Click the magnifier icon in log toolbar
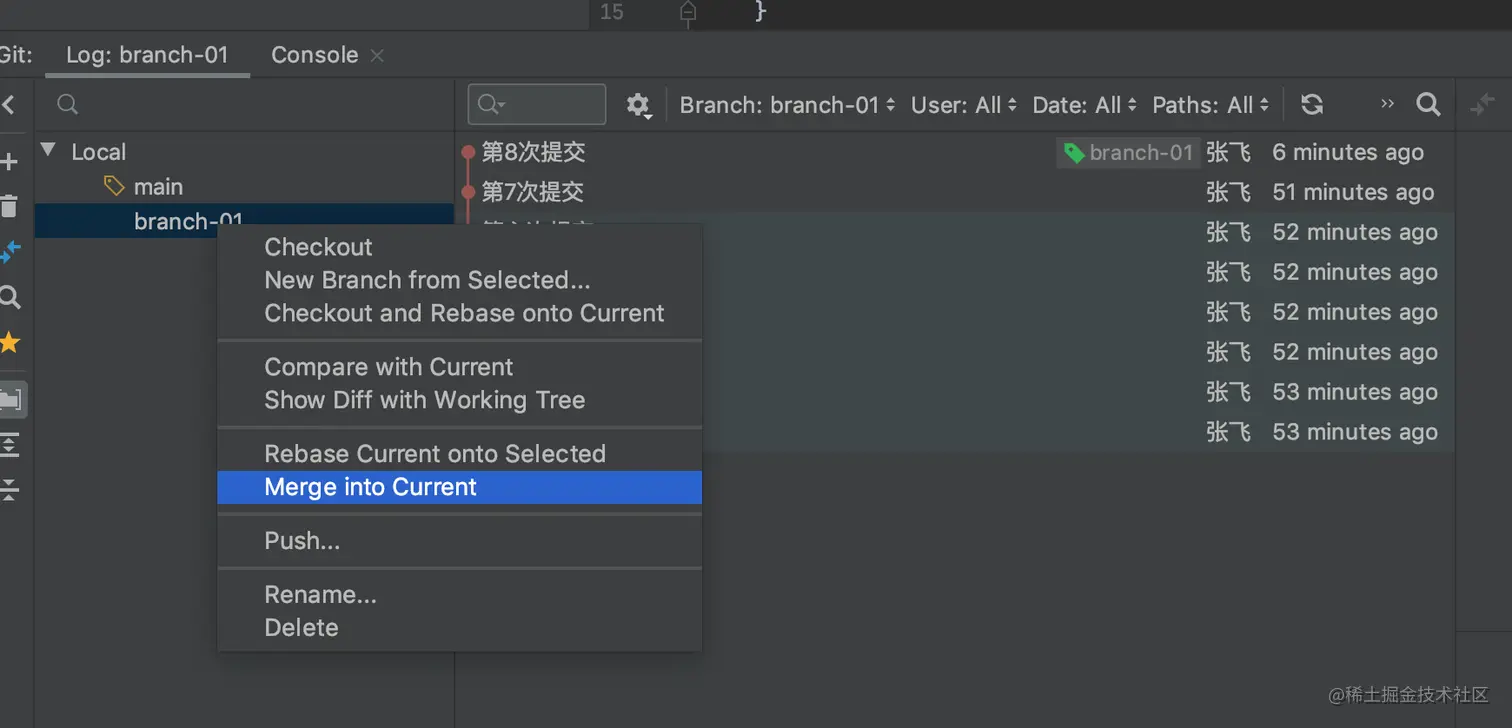This screenshot has width=1512, height=728. click(1429, 105)
